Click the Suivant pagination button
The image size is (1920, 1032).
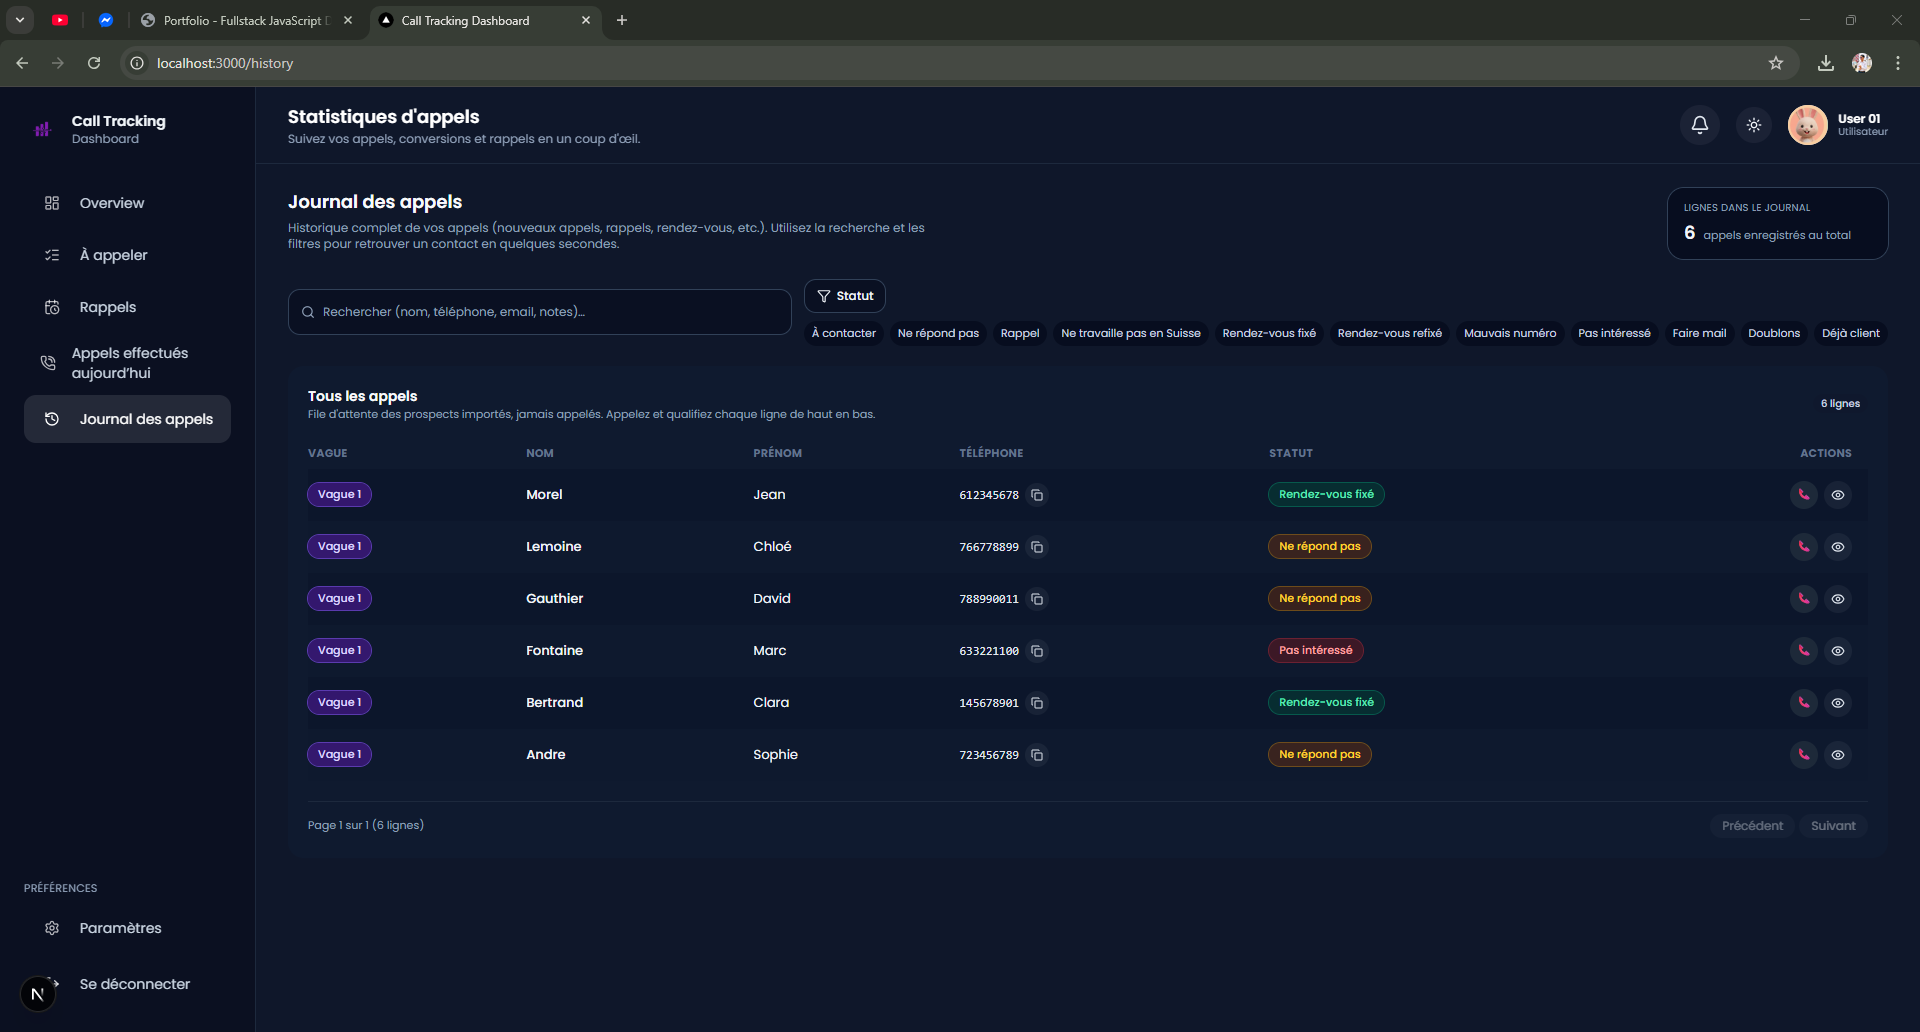pos(1832,826)
